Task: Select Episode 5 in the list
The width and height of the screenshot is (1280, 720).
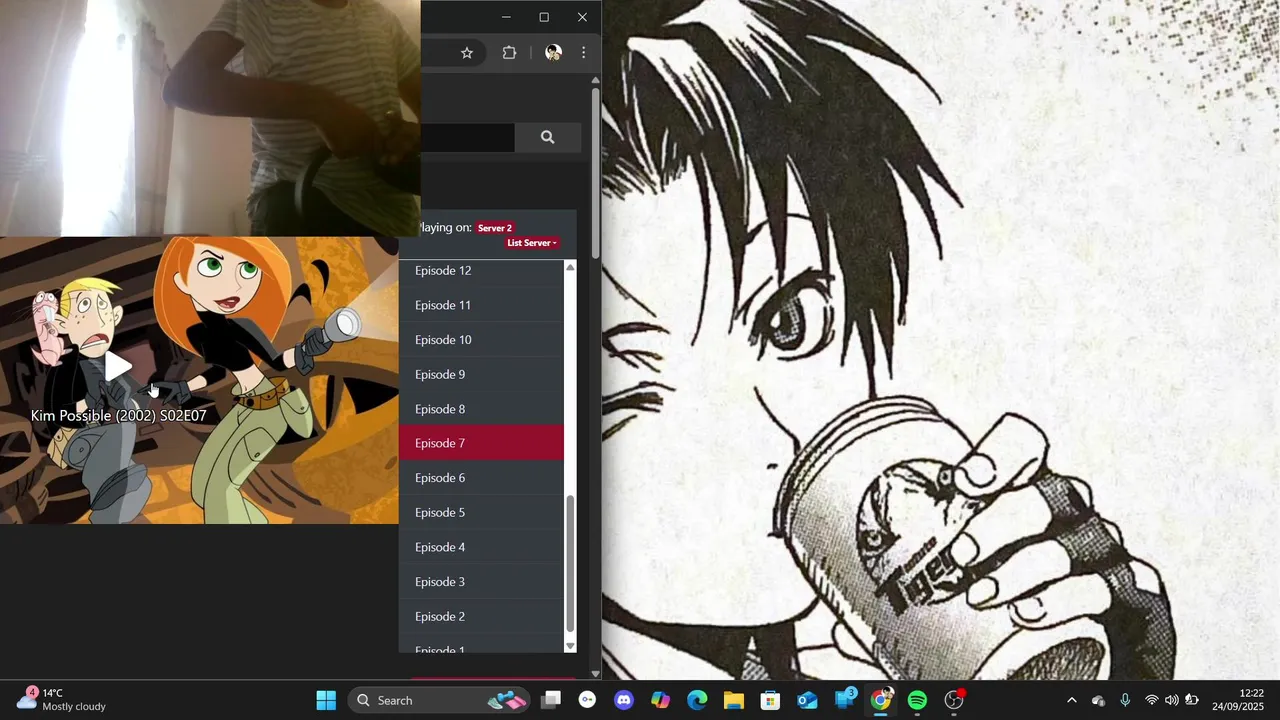Action: 481,512
